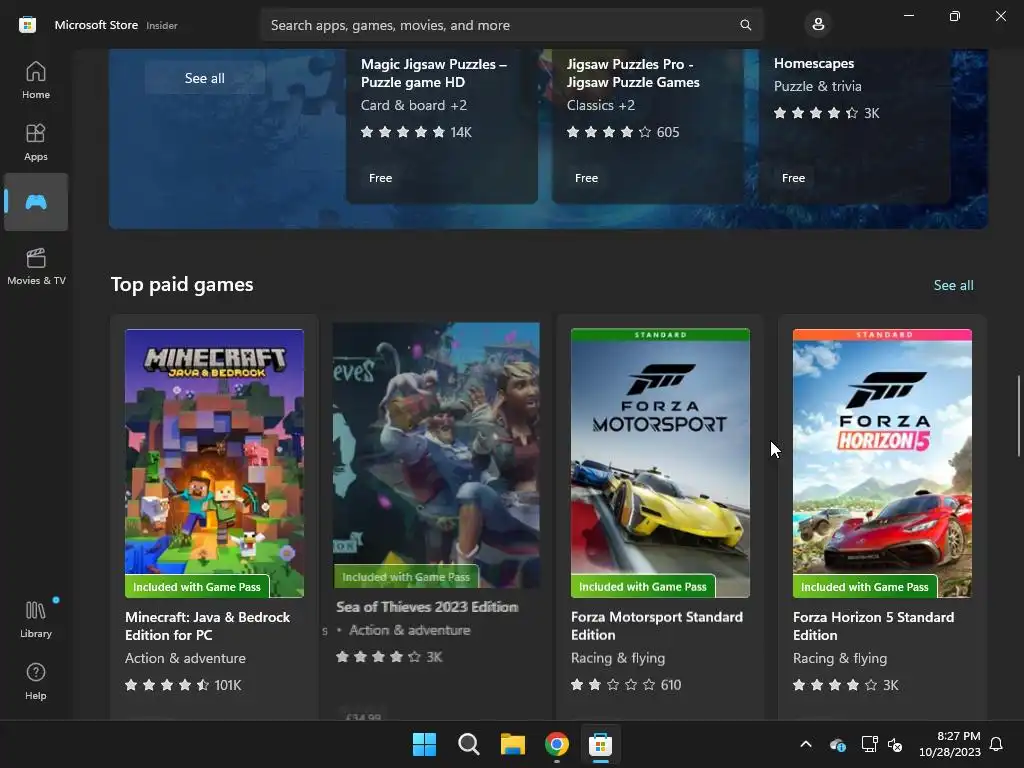
Task: Open the Apps section in sidebar
Action: click(36, 142)
